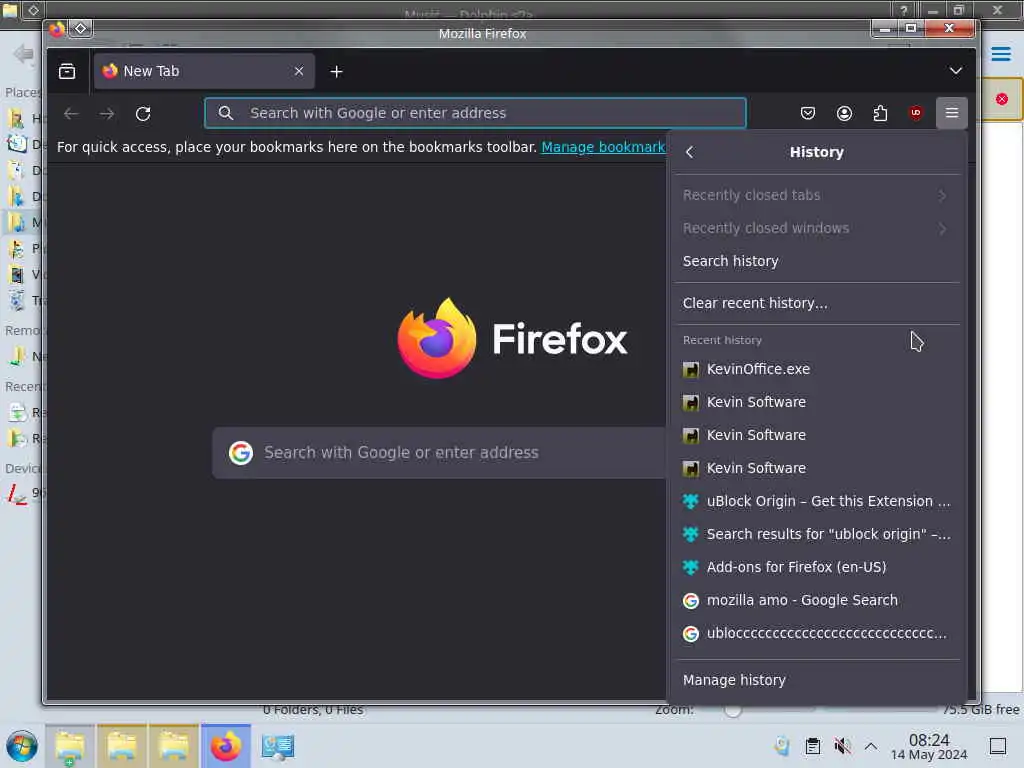The width and height of the screenshot is (1024, 768).
Task: Open KevinOffice.exe history entry
Action: click(816, 369)
